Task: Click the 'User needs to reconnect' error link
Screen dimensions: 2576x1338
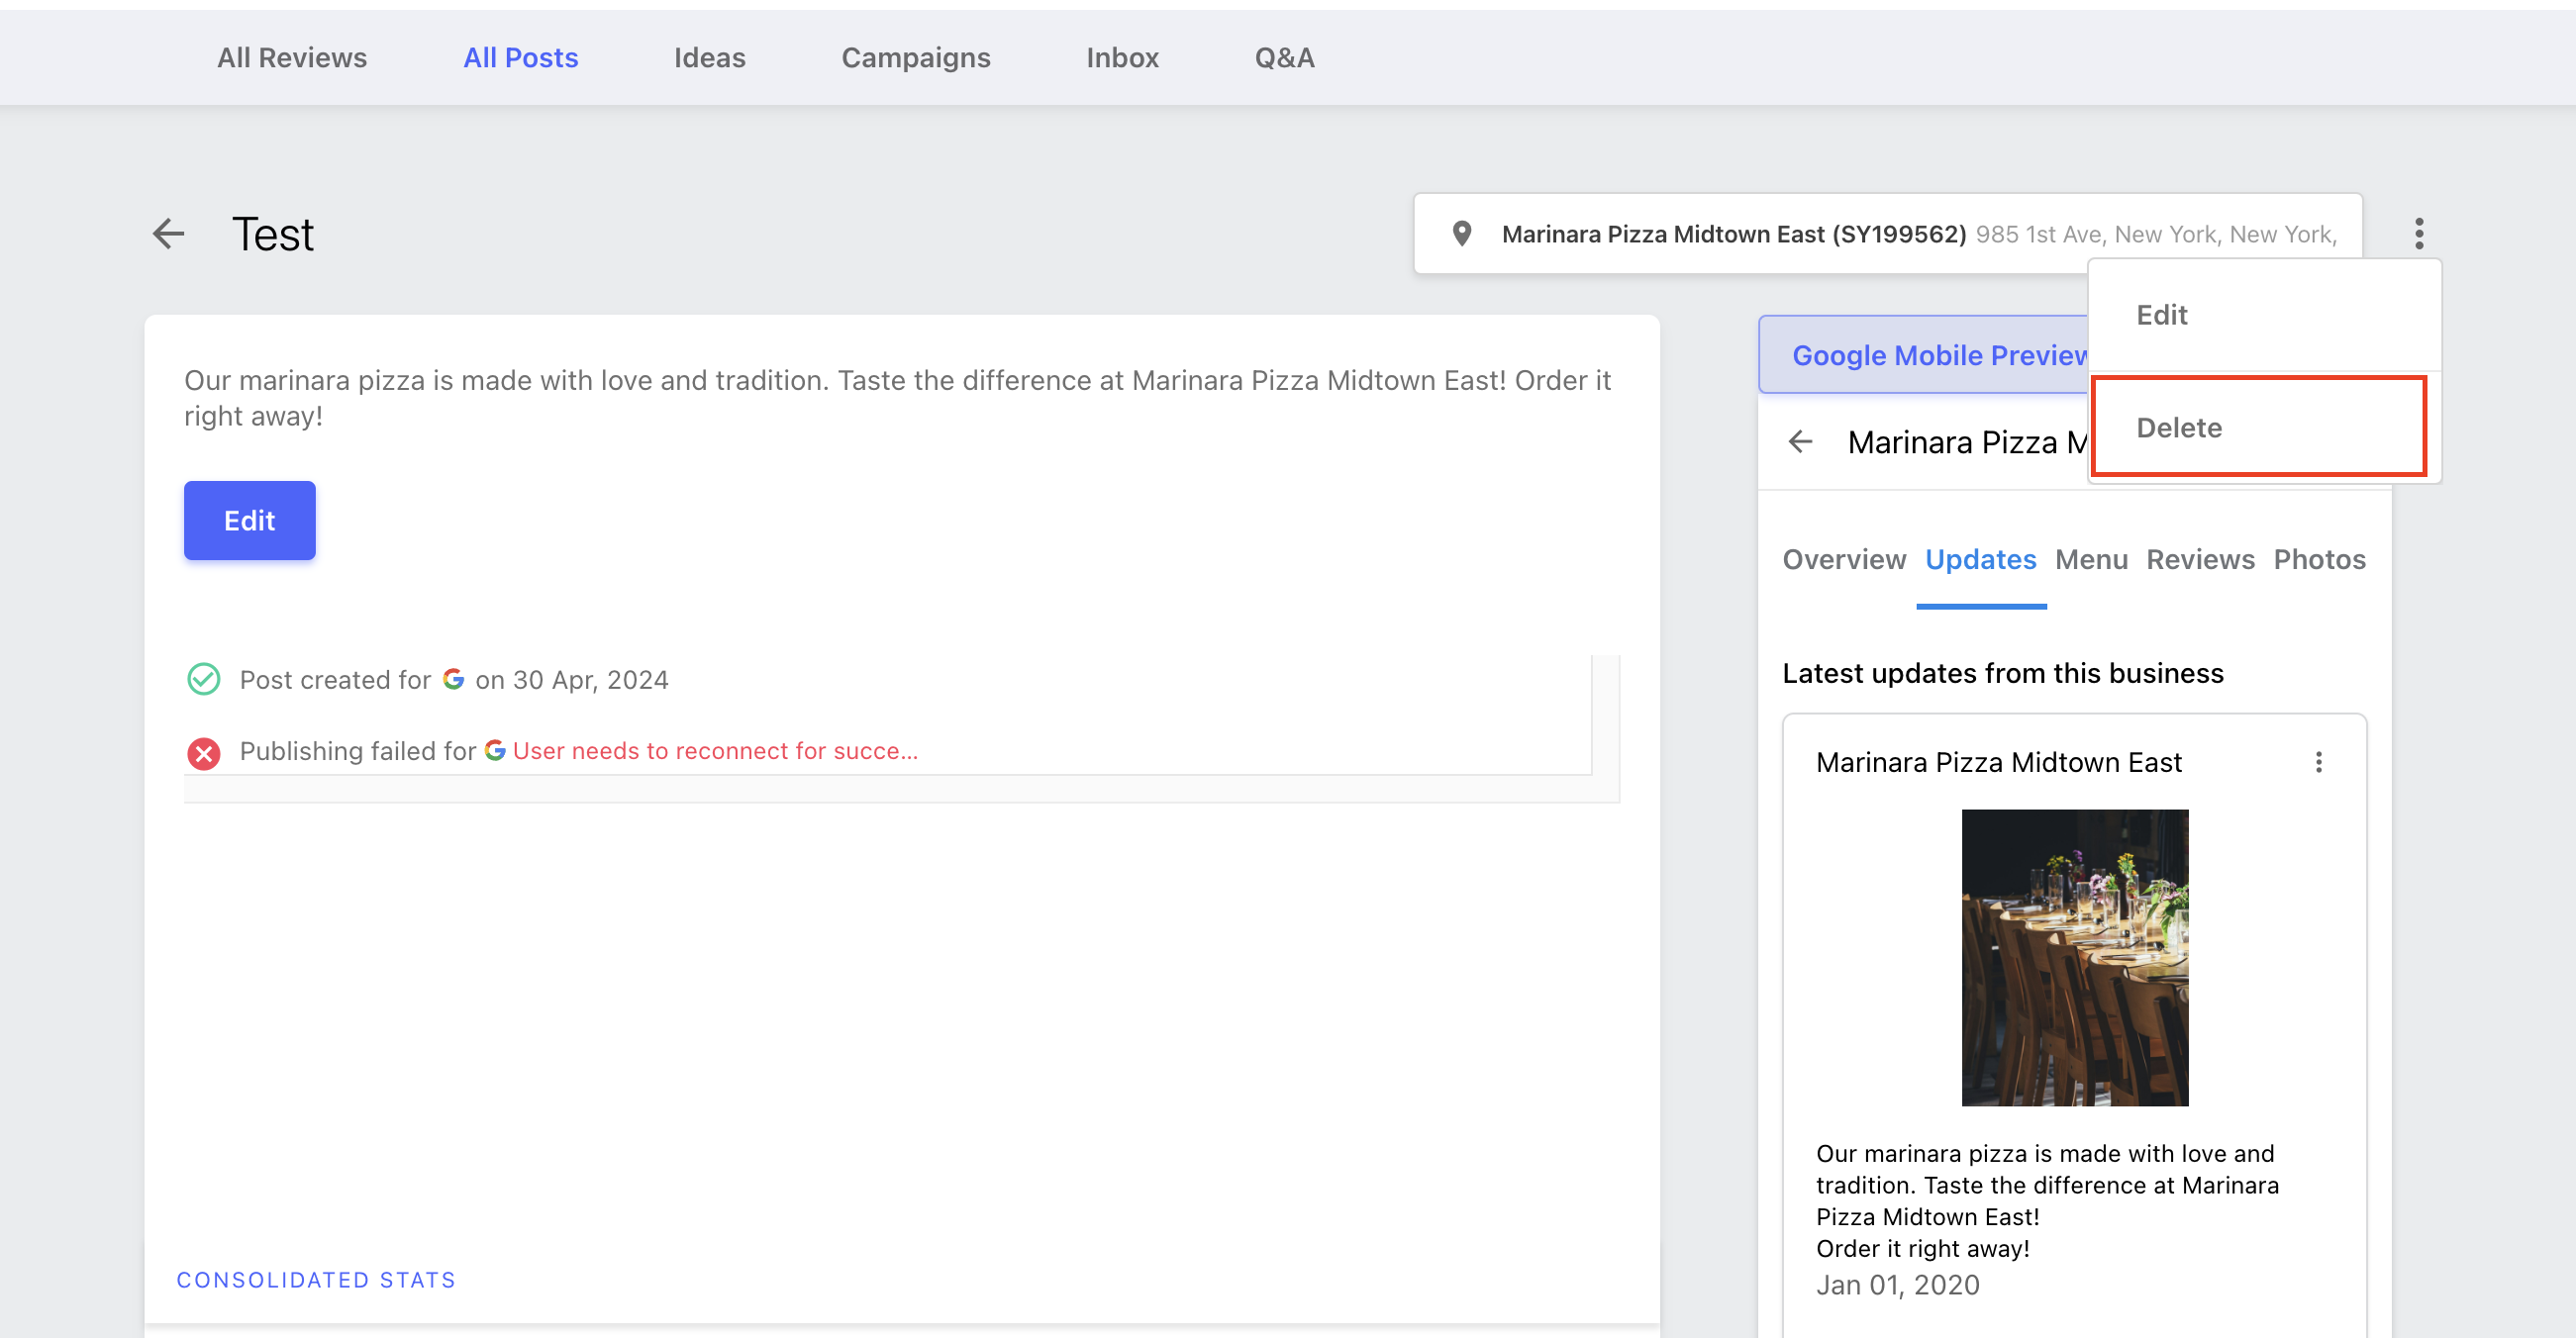Action: pos(714,750)
